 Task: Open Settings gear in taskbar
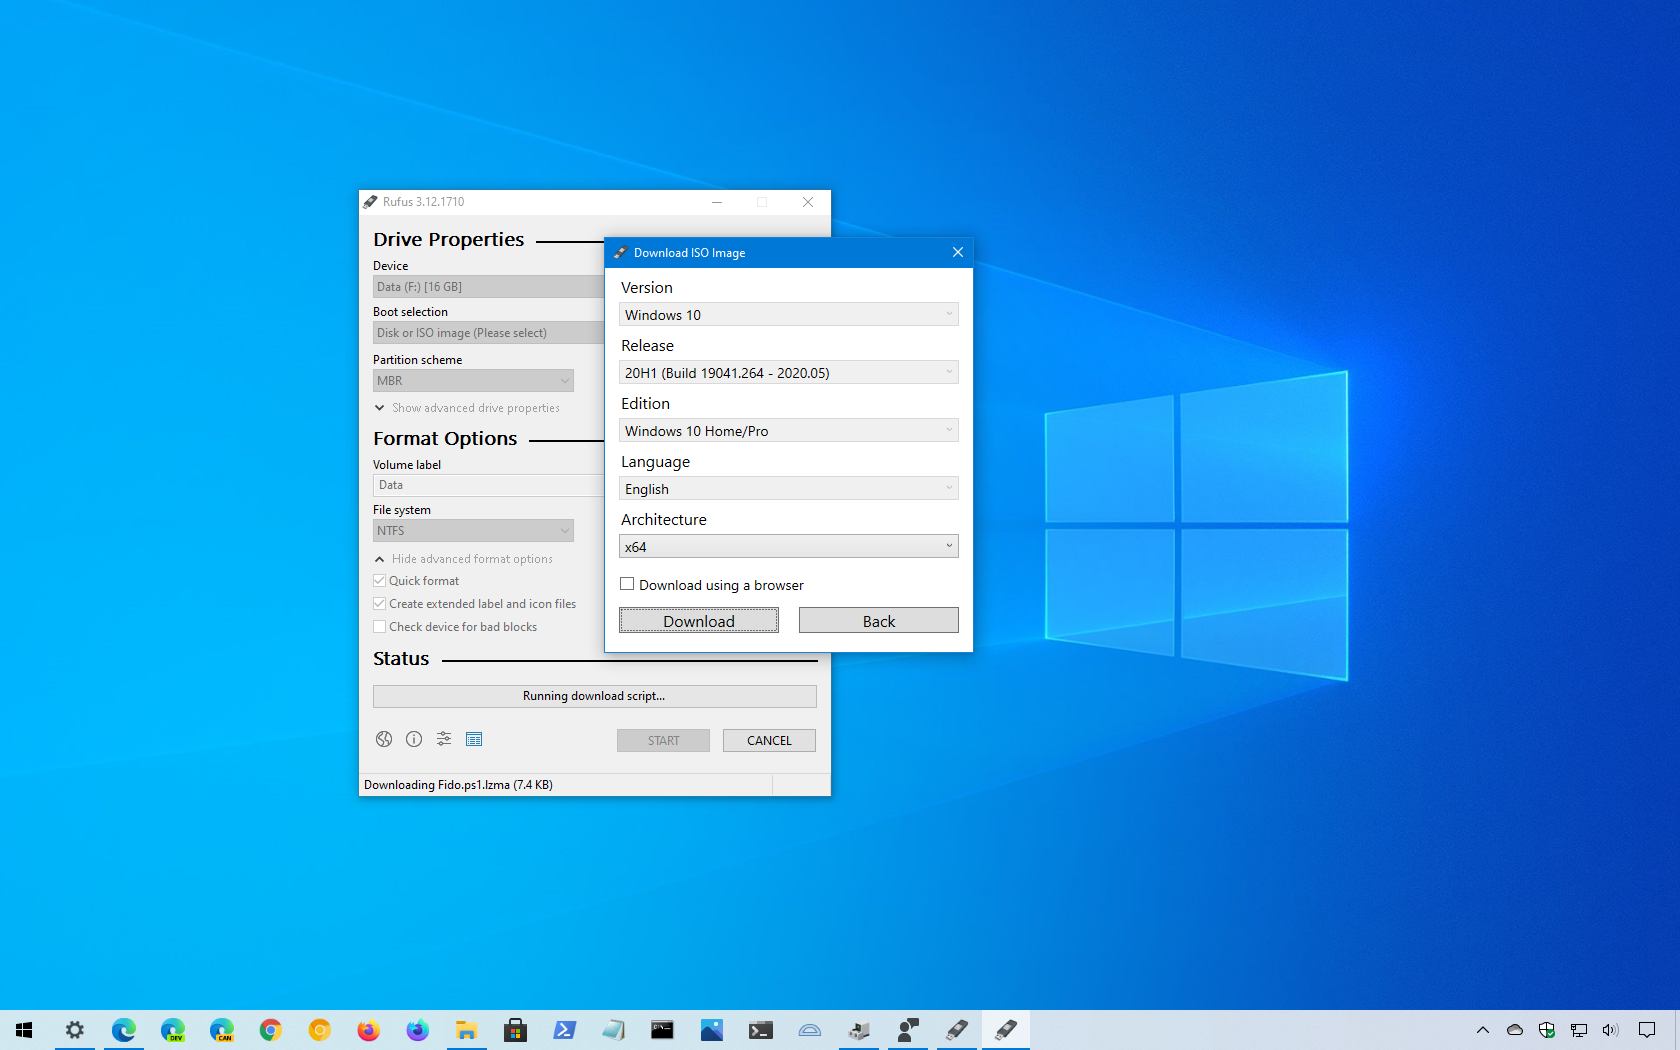pyautogui.click(x=74, y=1030)
